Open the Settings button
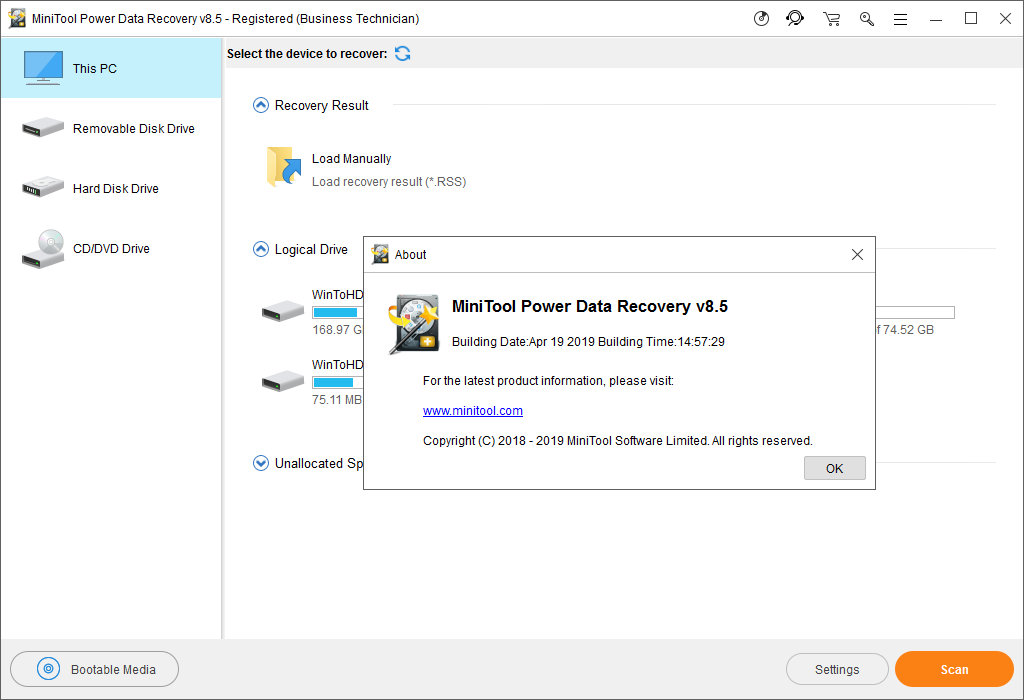 coord(837,669)
